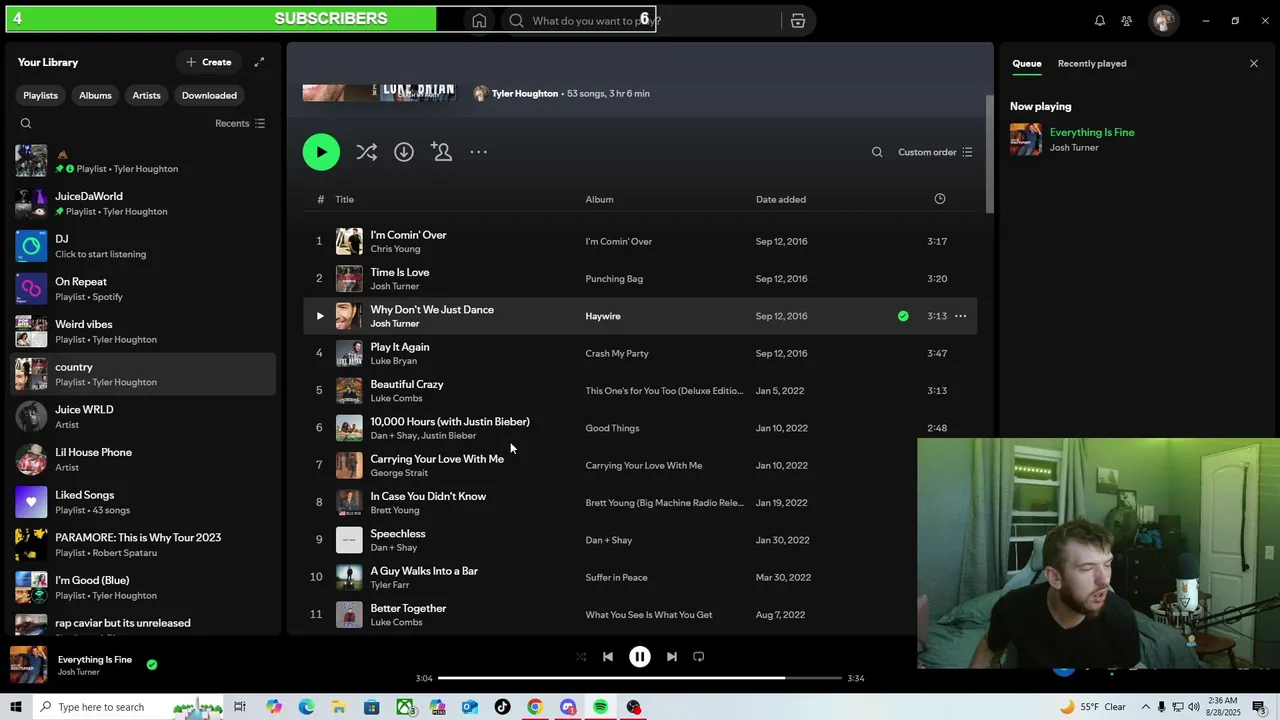The height and width of the screenshot is (720, 1280).
Task: Open the What's New notifications bell
Action: (x=1100, y=21)
